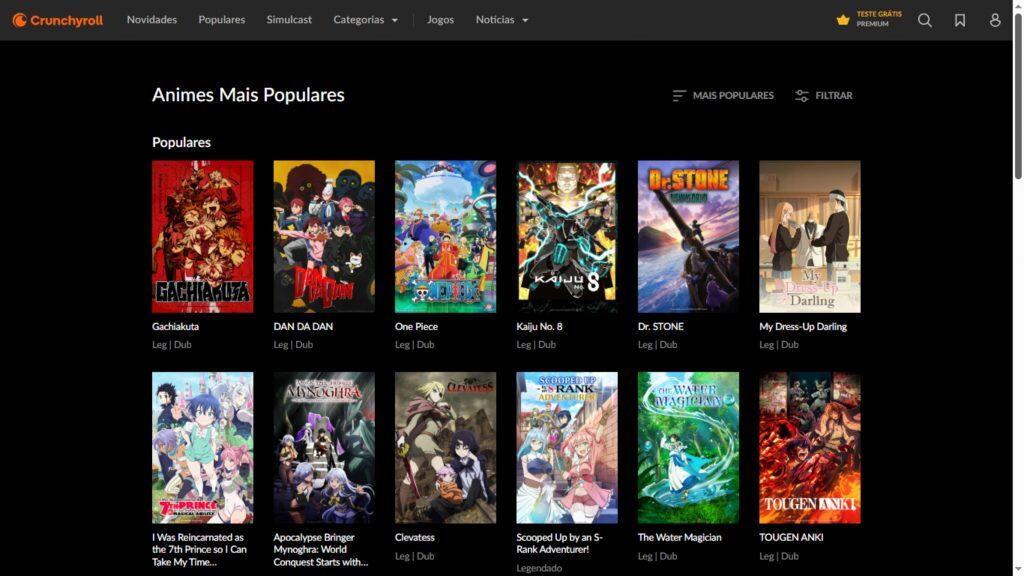The image size is (1024, 576).
Task: Select the Simulcast menu item
Action: (289, 20)
